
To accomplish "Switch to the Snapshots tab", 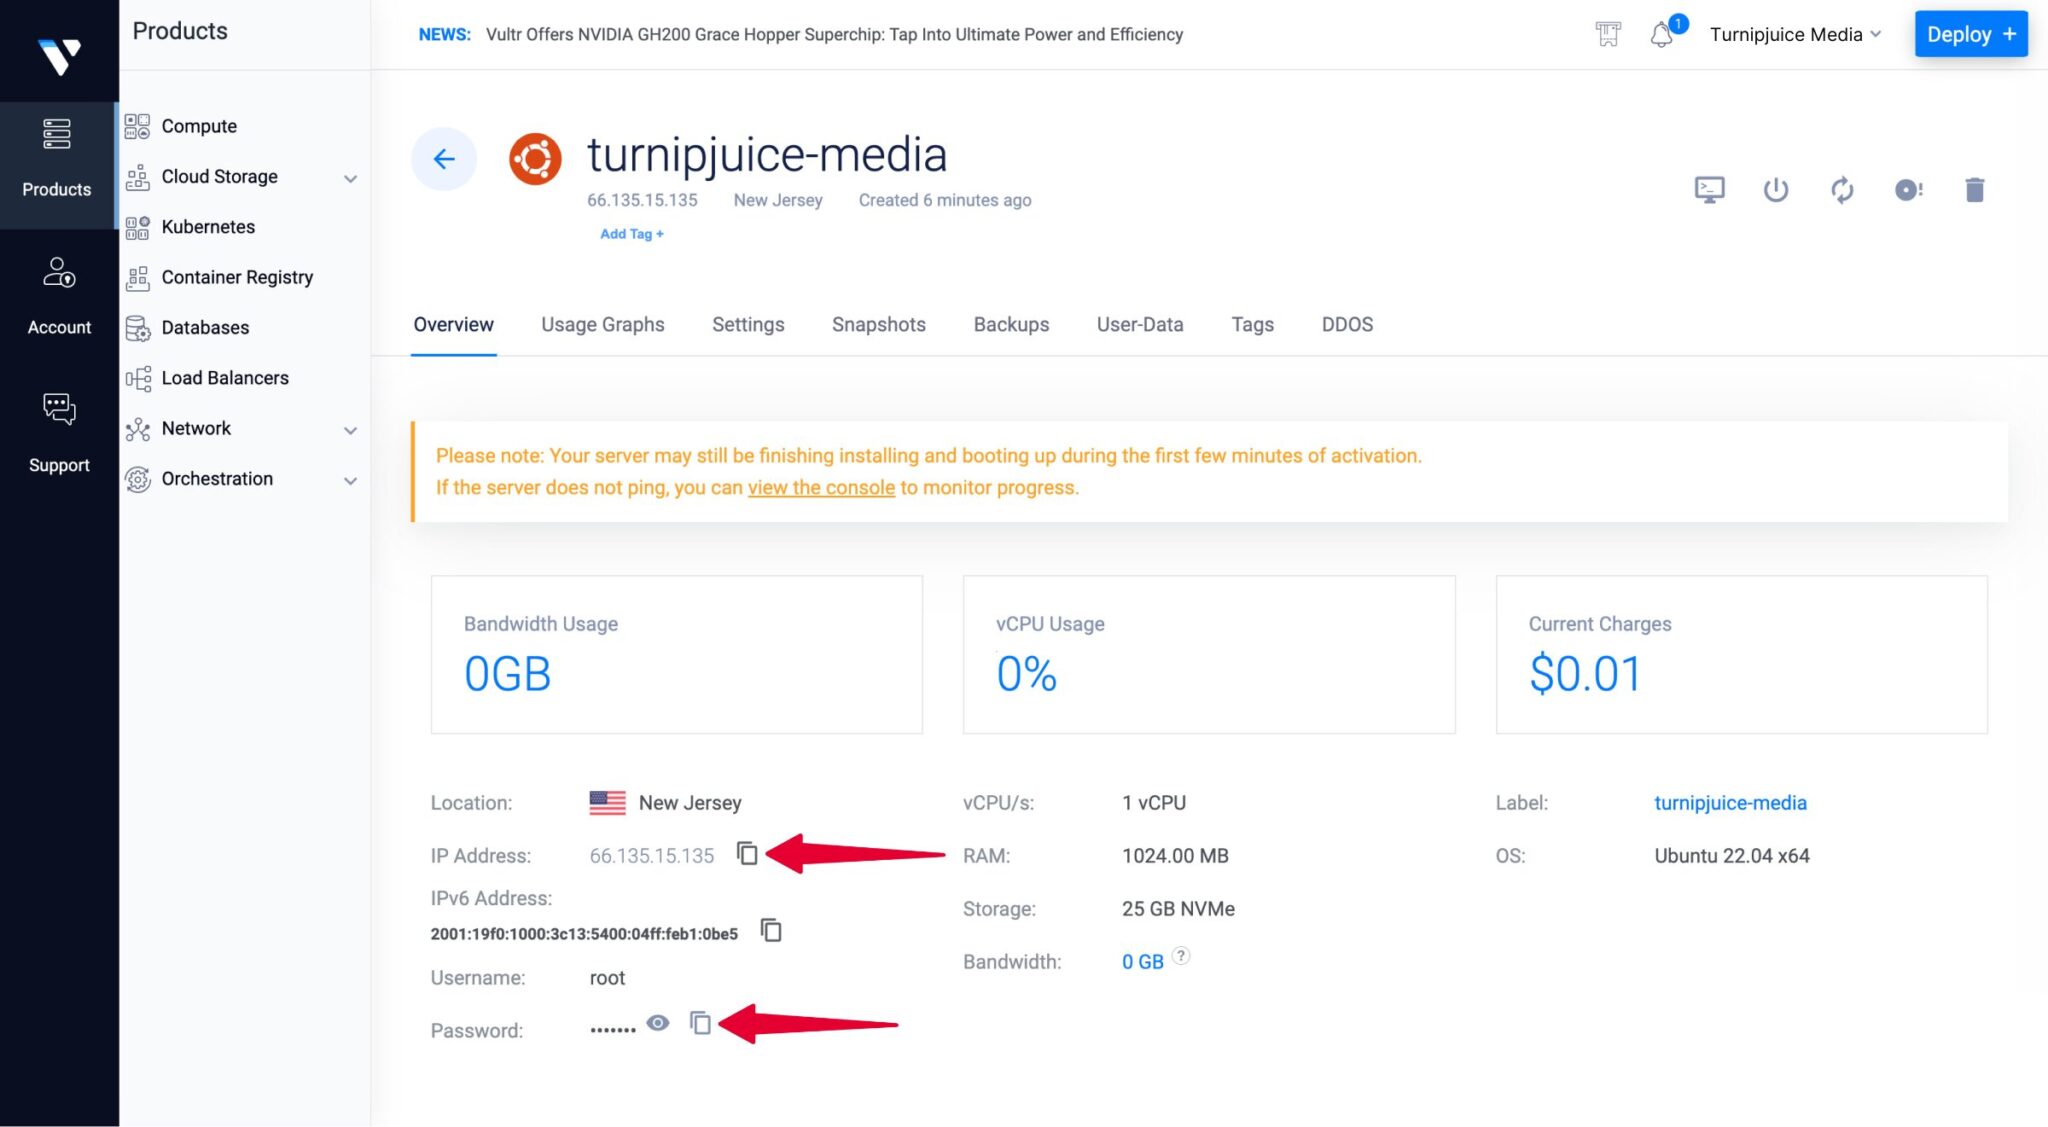I will click(x=877, y=324).
